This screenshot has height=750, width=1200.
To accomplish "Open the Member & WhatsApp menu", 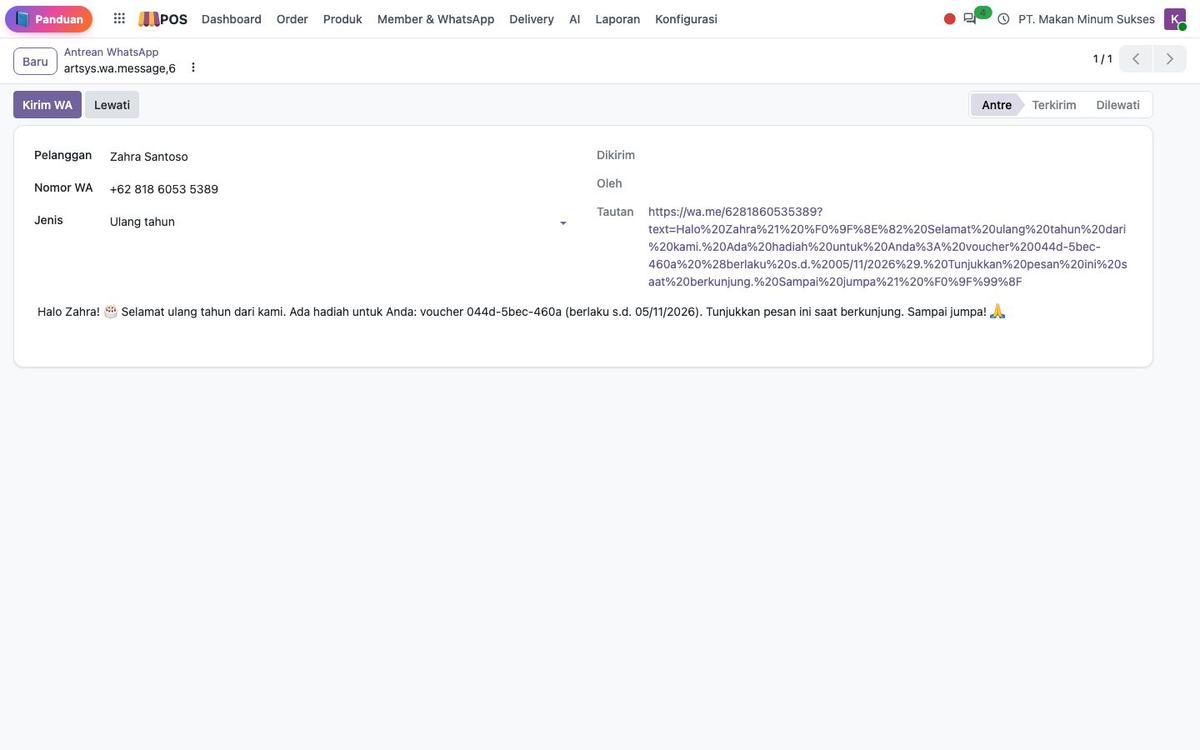I will click(436, 19).
